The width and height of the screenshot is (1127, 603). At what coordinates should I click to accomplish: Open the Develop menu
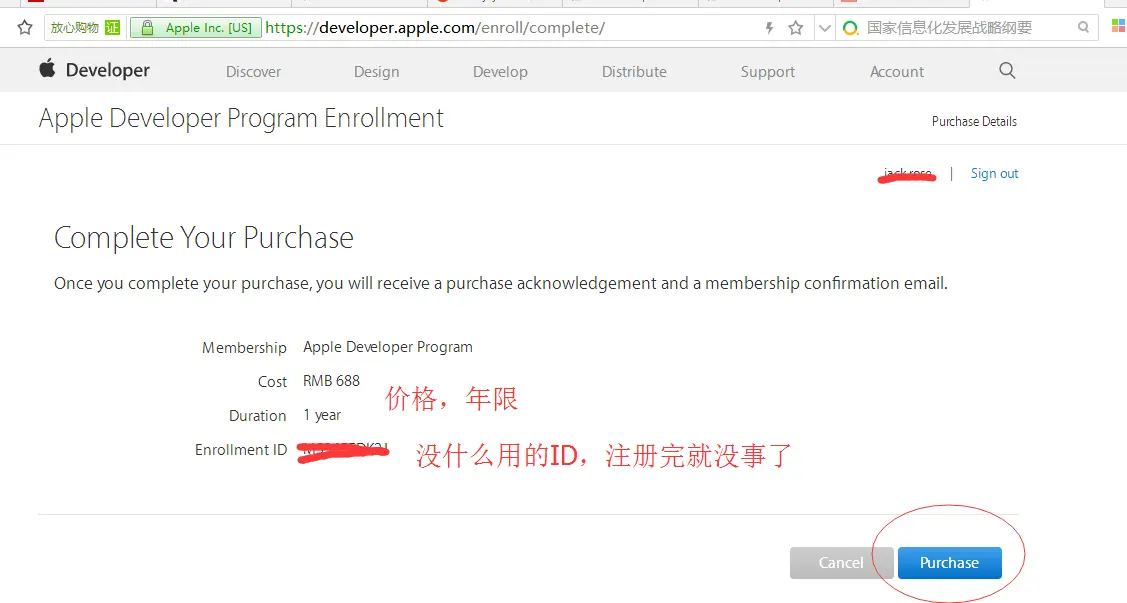point(500,72)
